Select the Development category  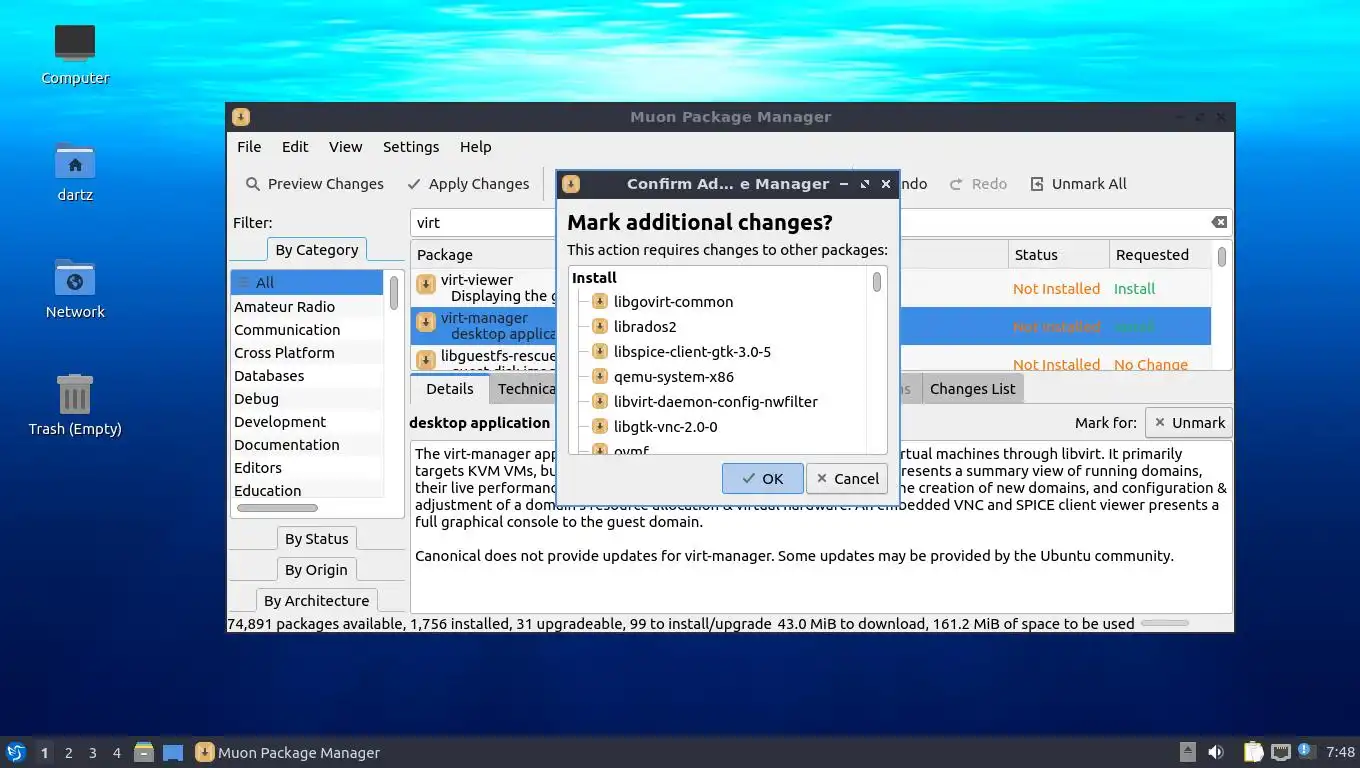click(307, 422)
